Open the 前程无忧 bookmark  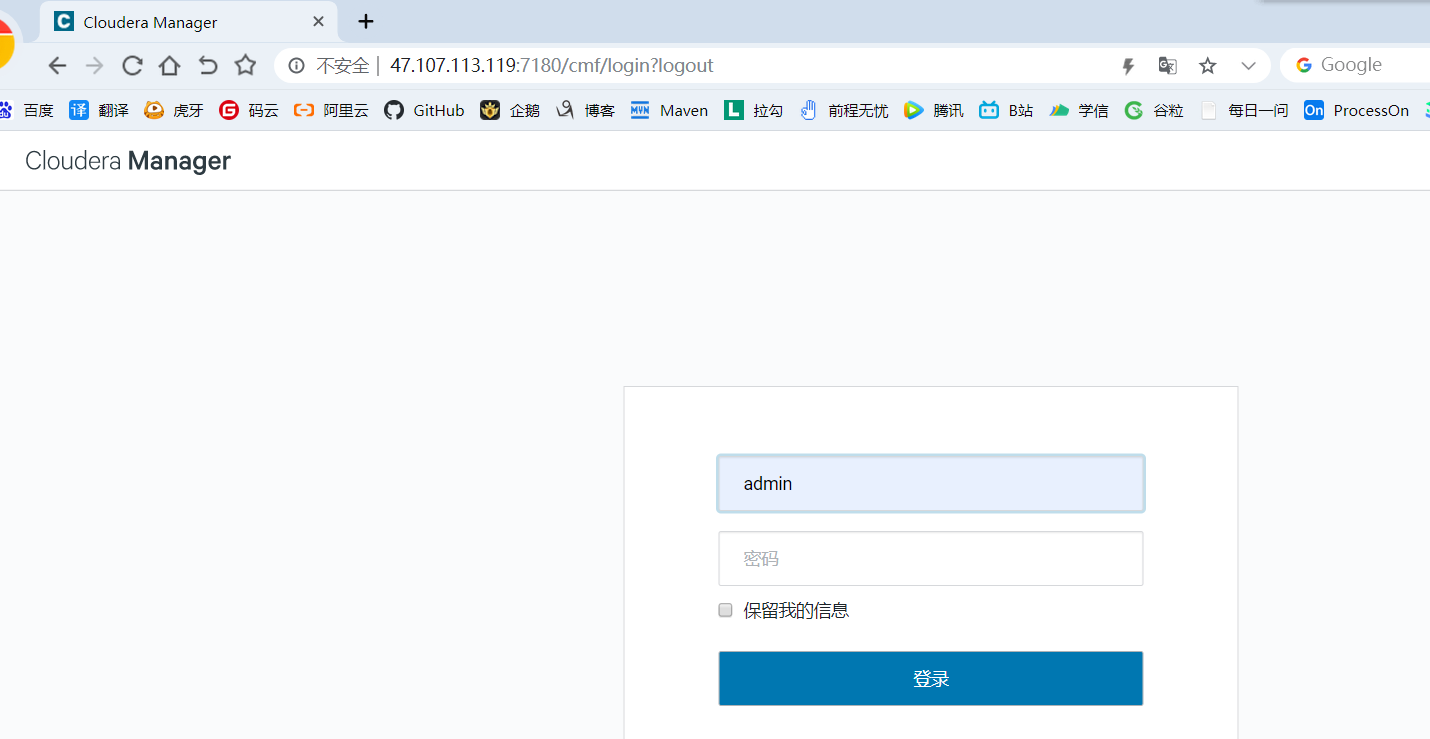843,111
